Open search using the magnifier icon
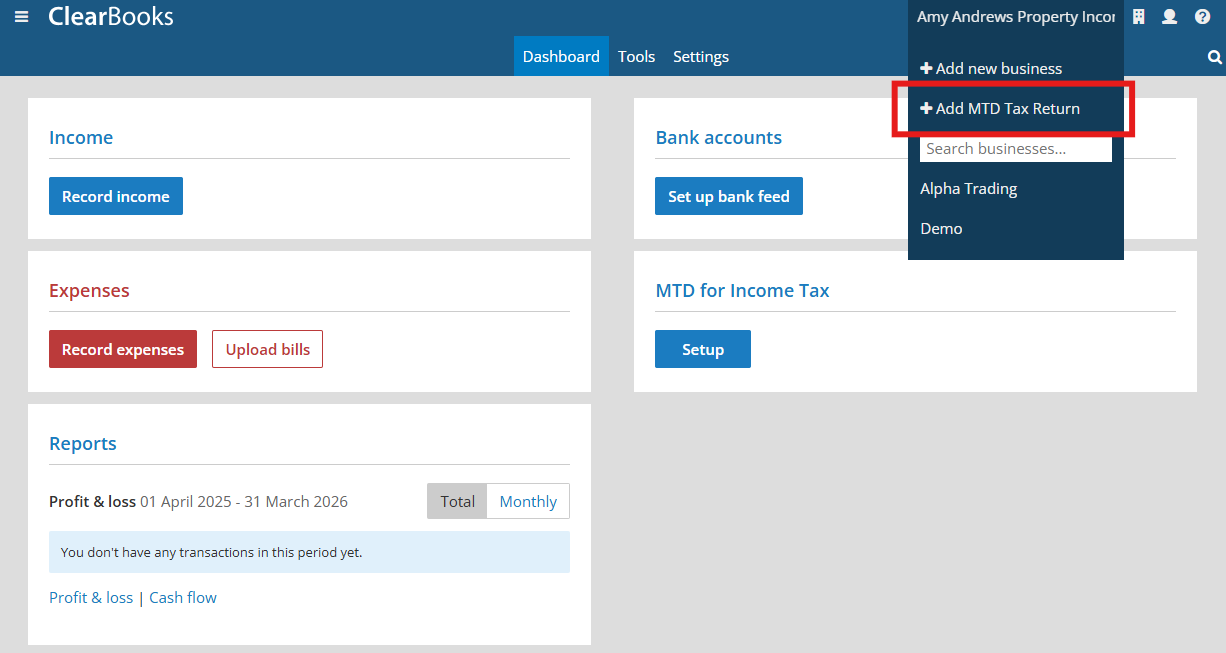Image resolution: width=1226 pixels, height=653 pixels. point(1213,57)
